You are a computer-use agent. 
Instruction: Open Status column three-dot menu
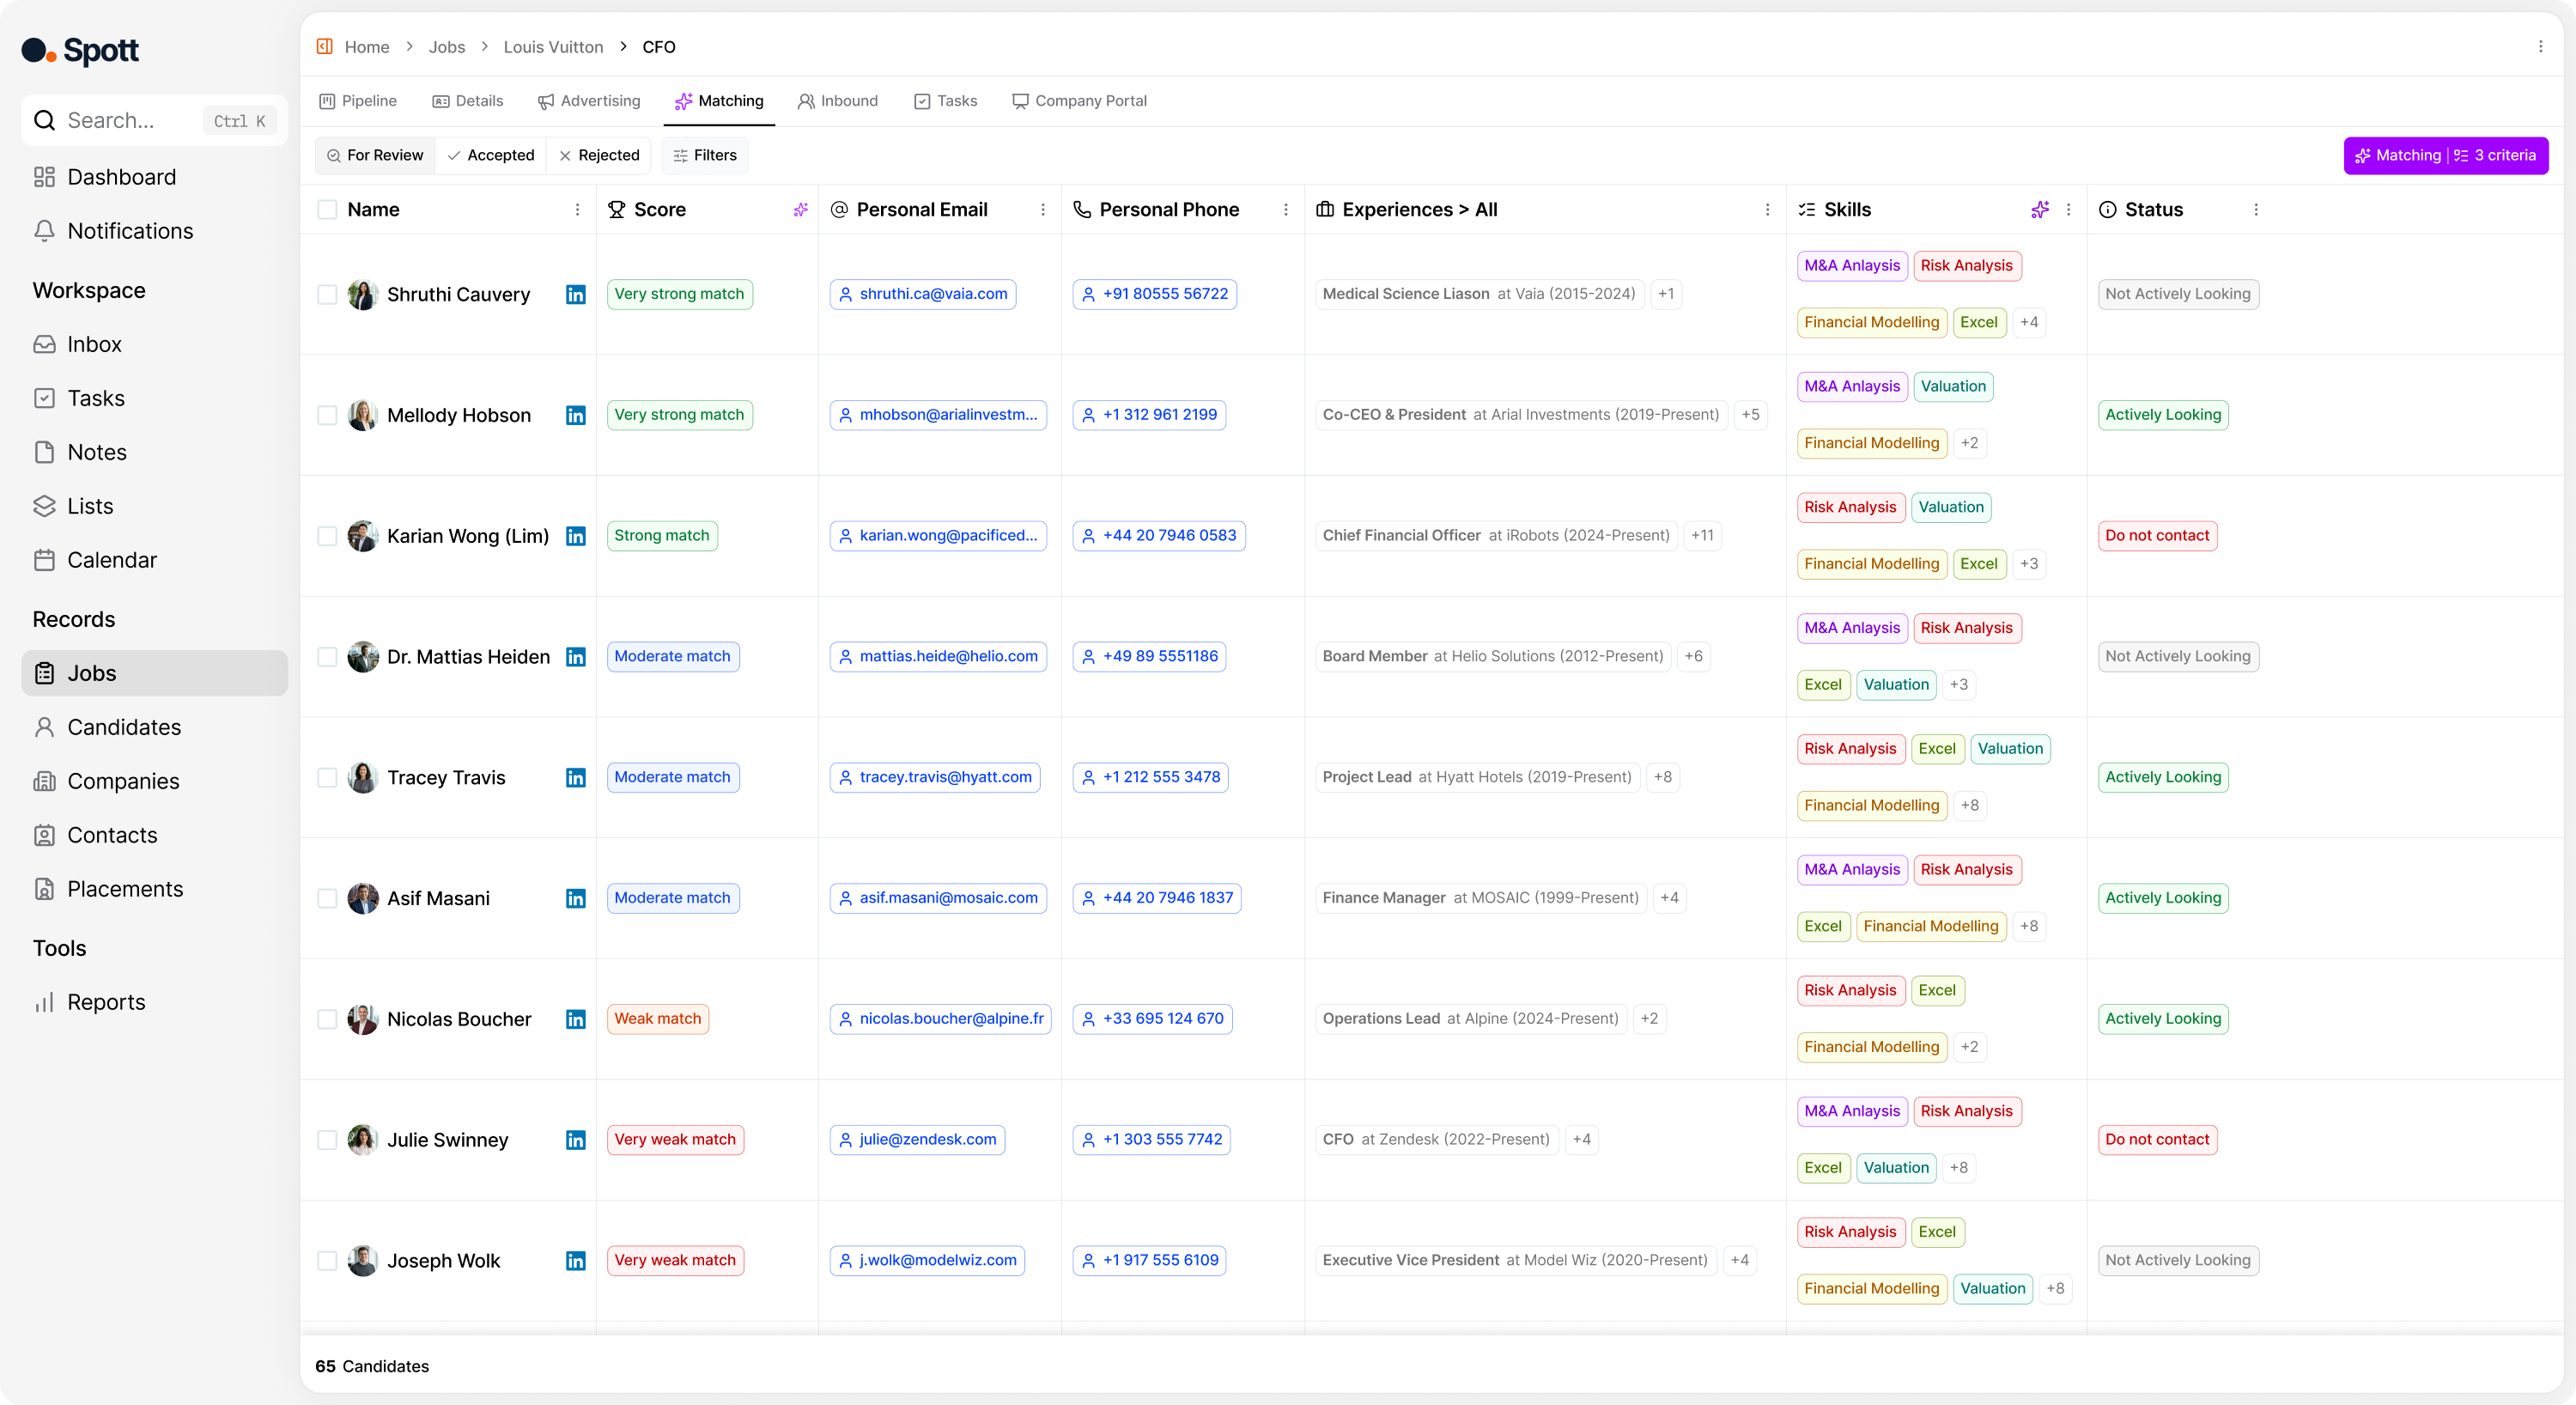coord(2255,210)
